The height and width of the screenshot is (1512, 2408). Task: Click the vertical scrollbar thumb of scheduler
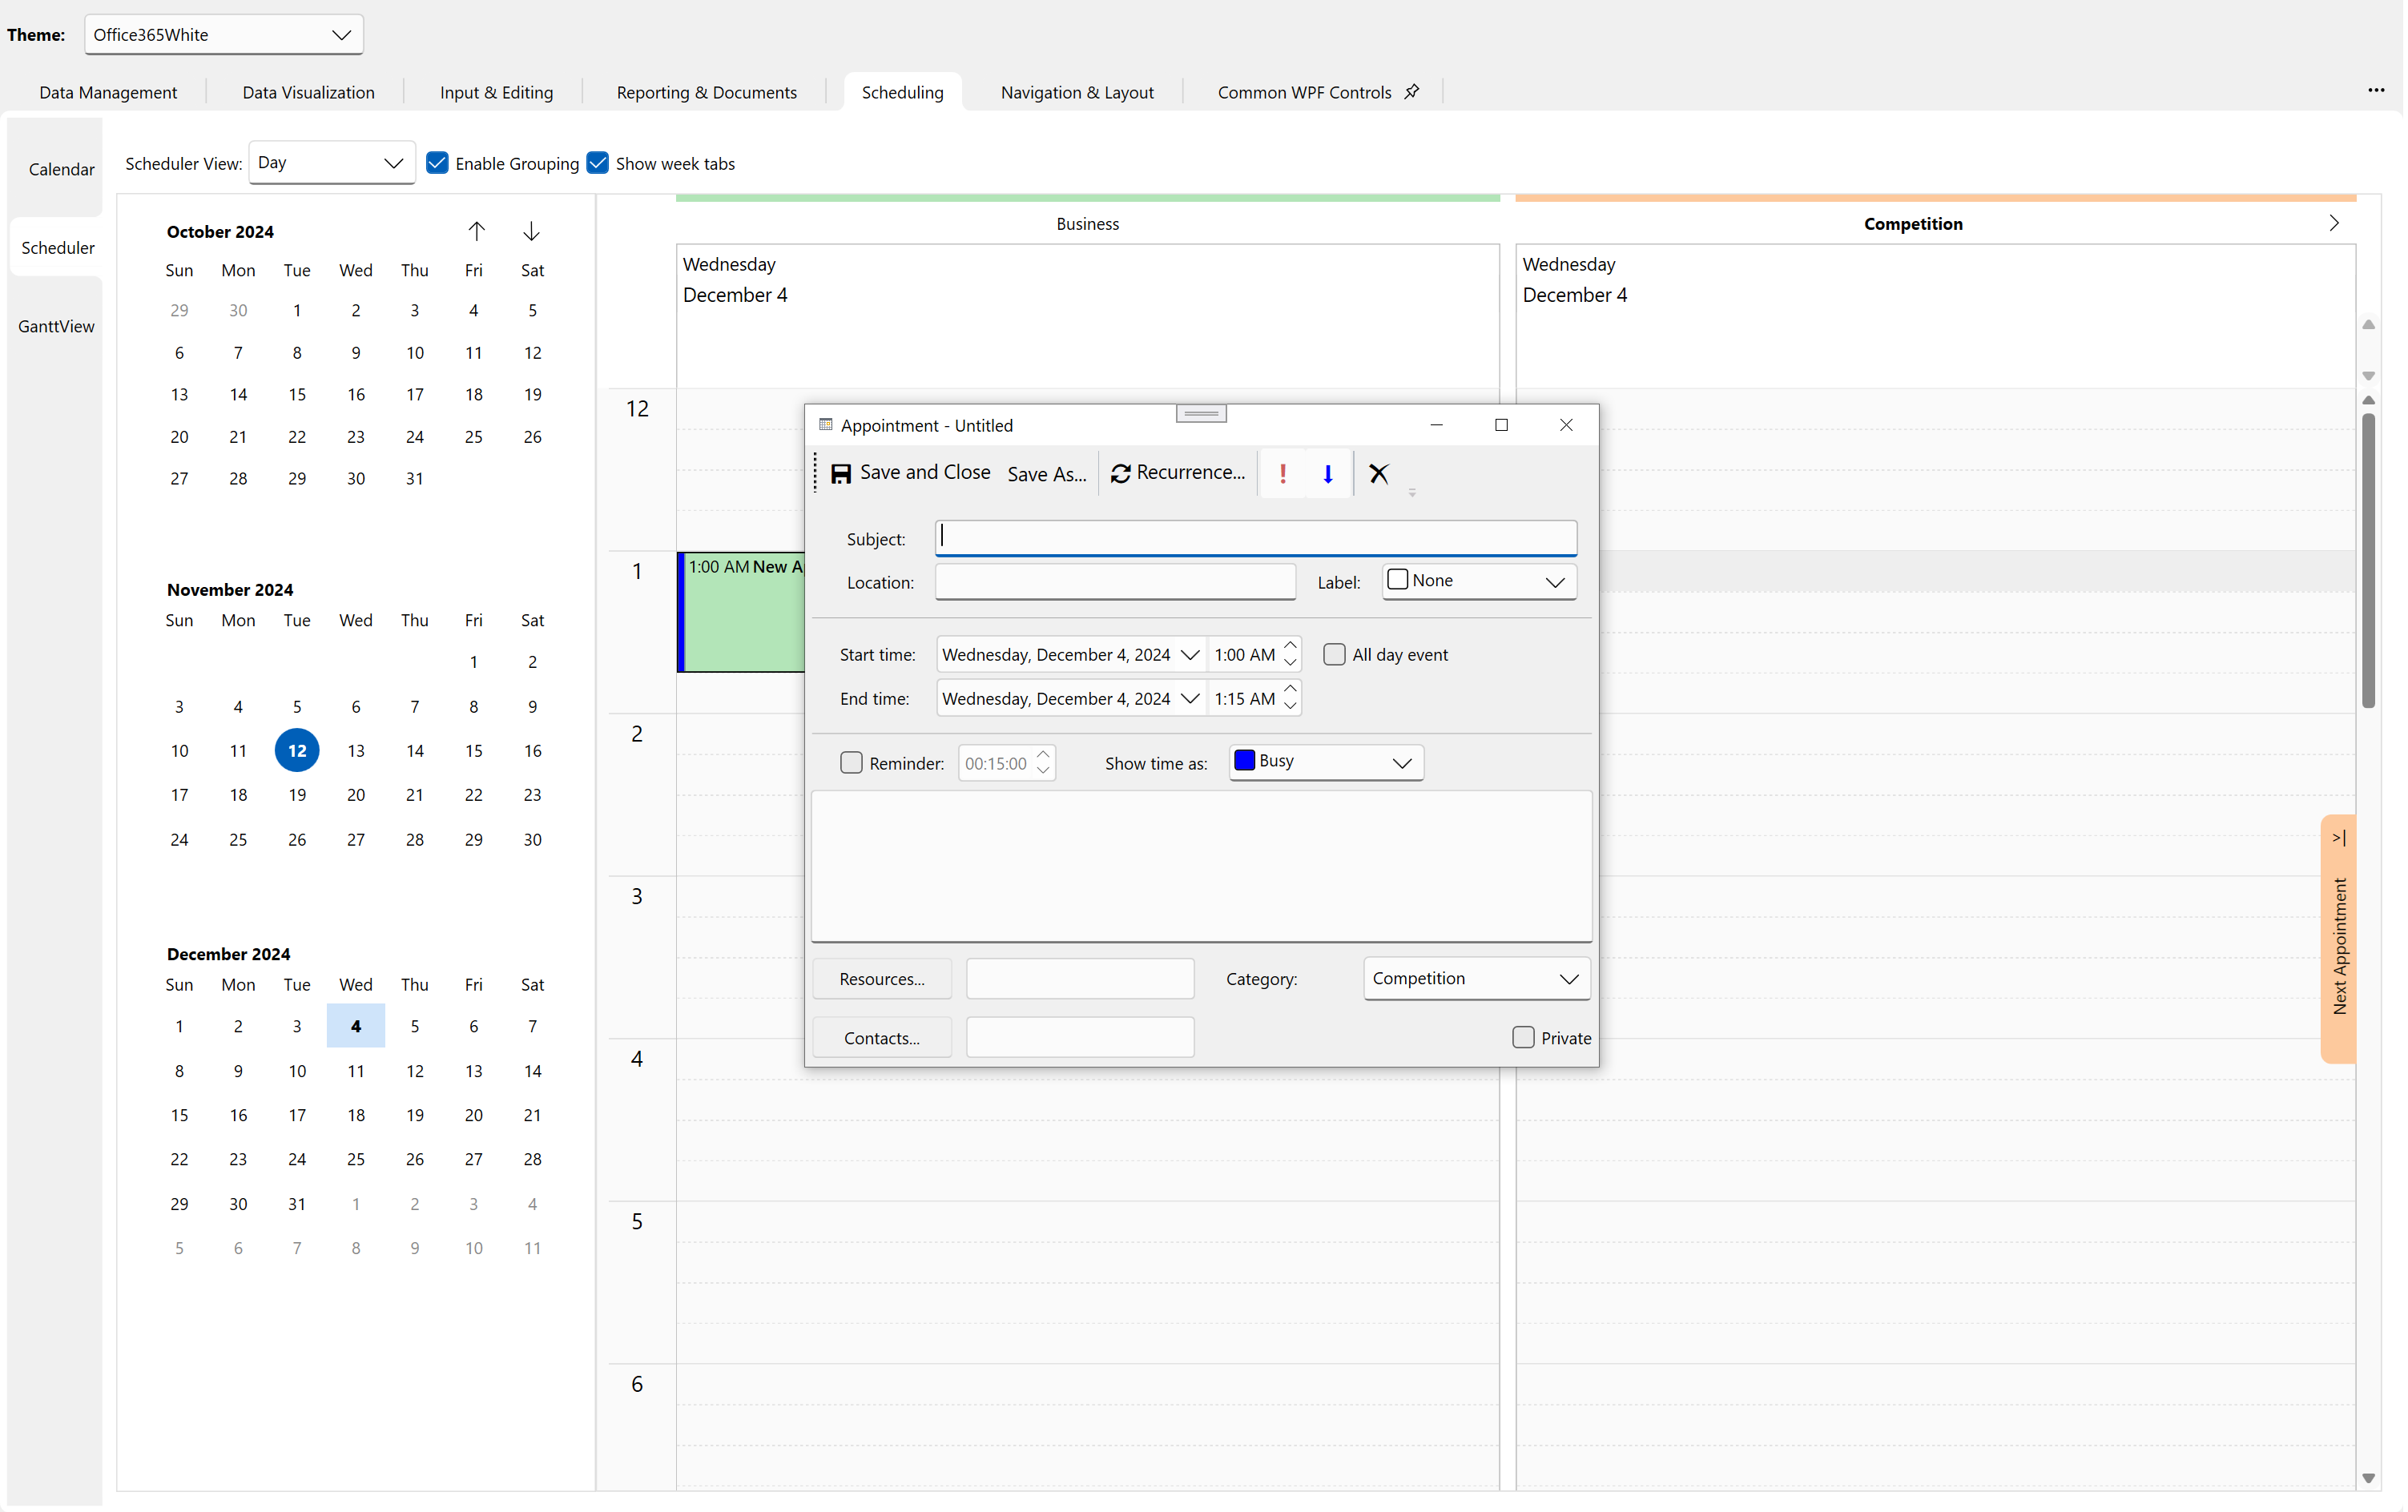pos(2368,560)
